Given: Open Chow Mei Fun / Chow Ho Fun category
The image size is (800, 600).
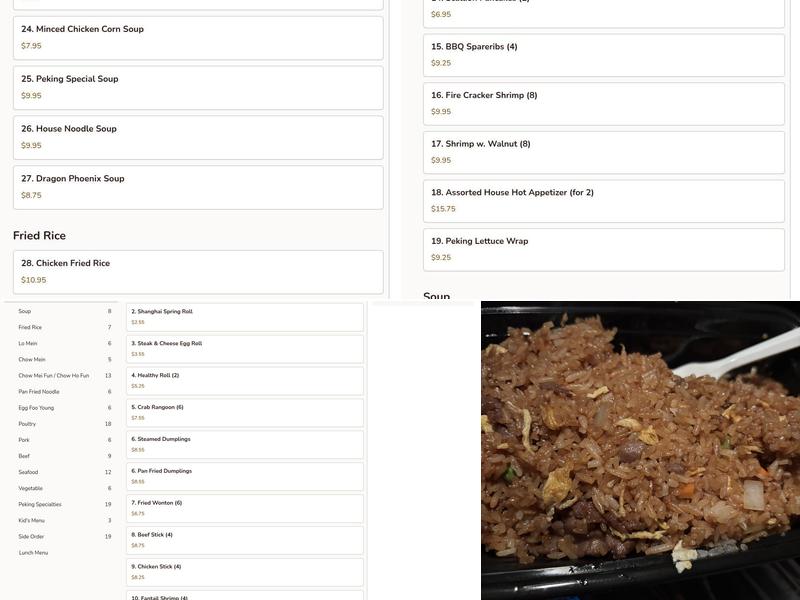Looking at the screenshot, I should click(x=53, y=376).
